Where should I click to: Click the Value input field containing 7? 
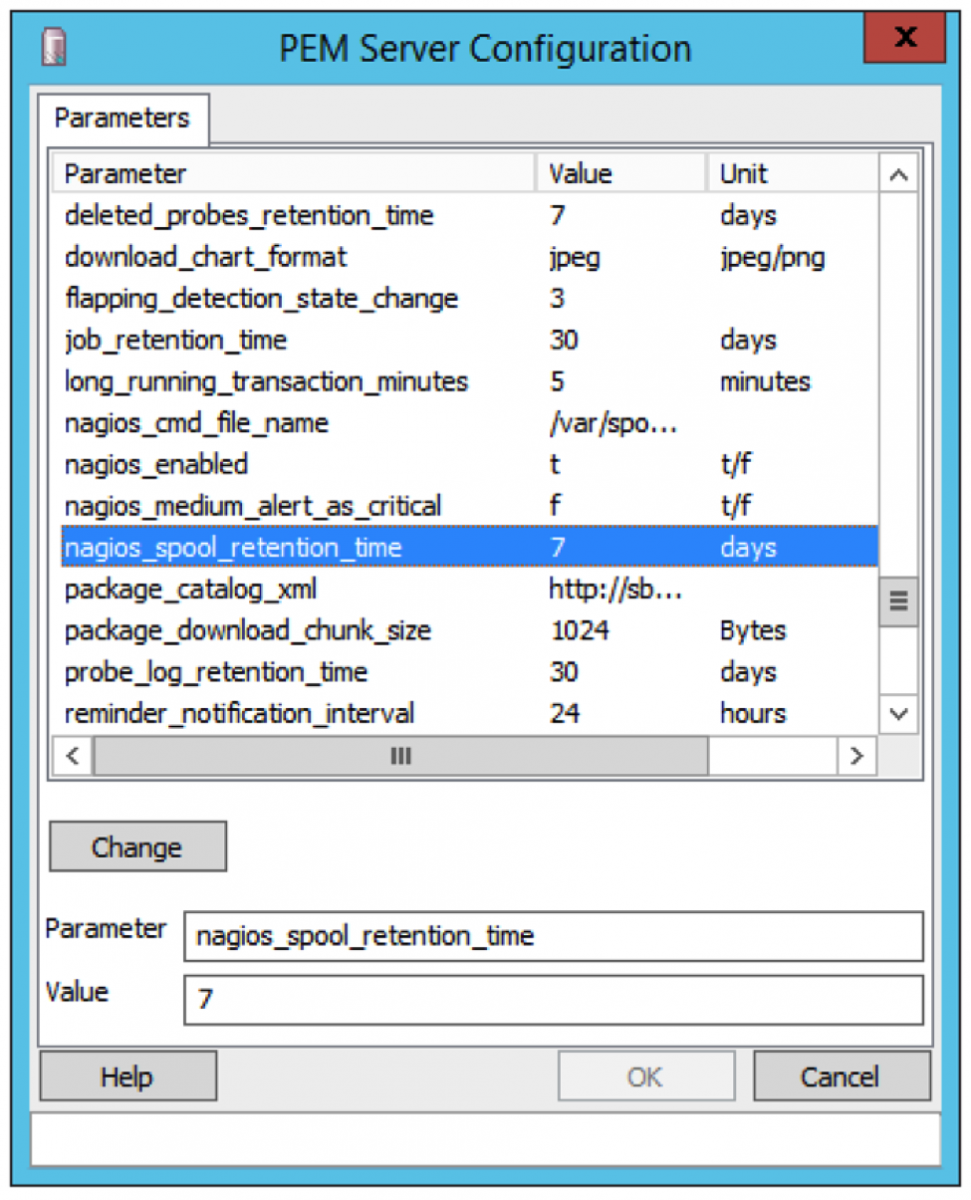click(552, 1000)
